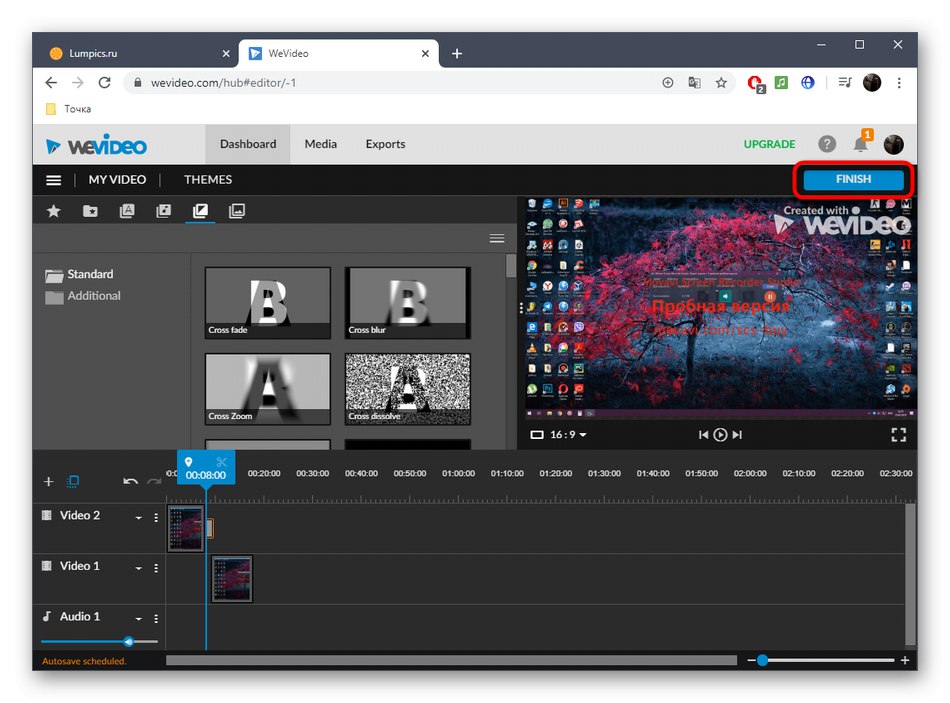
Task: Click the FINISH button
Action: [x=853, y=179]
